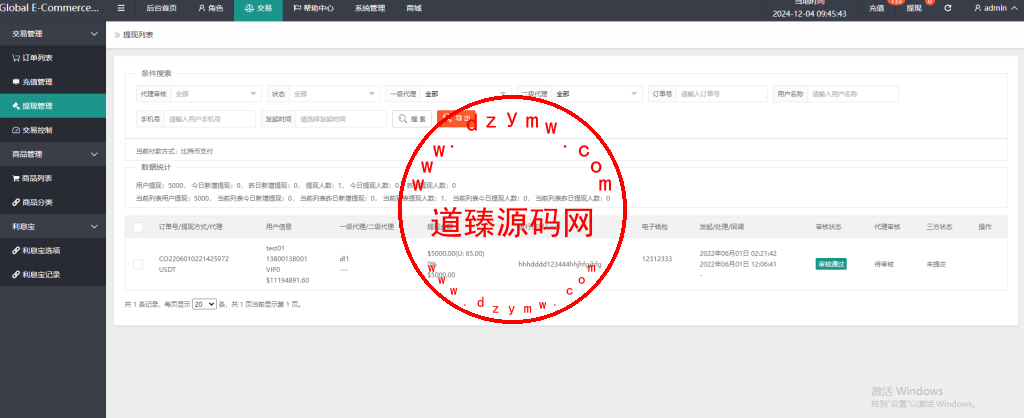Click the link icon beside 利息宝选项
Viewport: 1024px width, 418px height.
coord(16,250)
